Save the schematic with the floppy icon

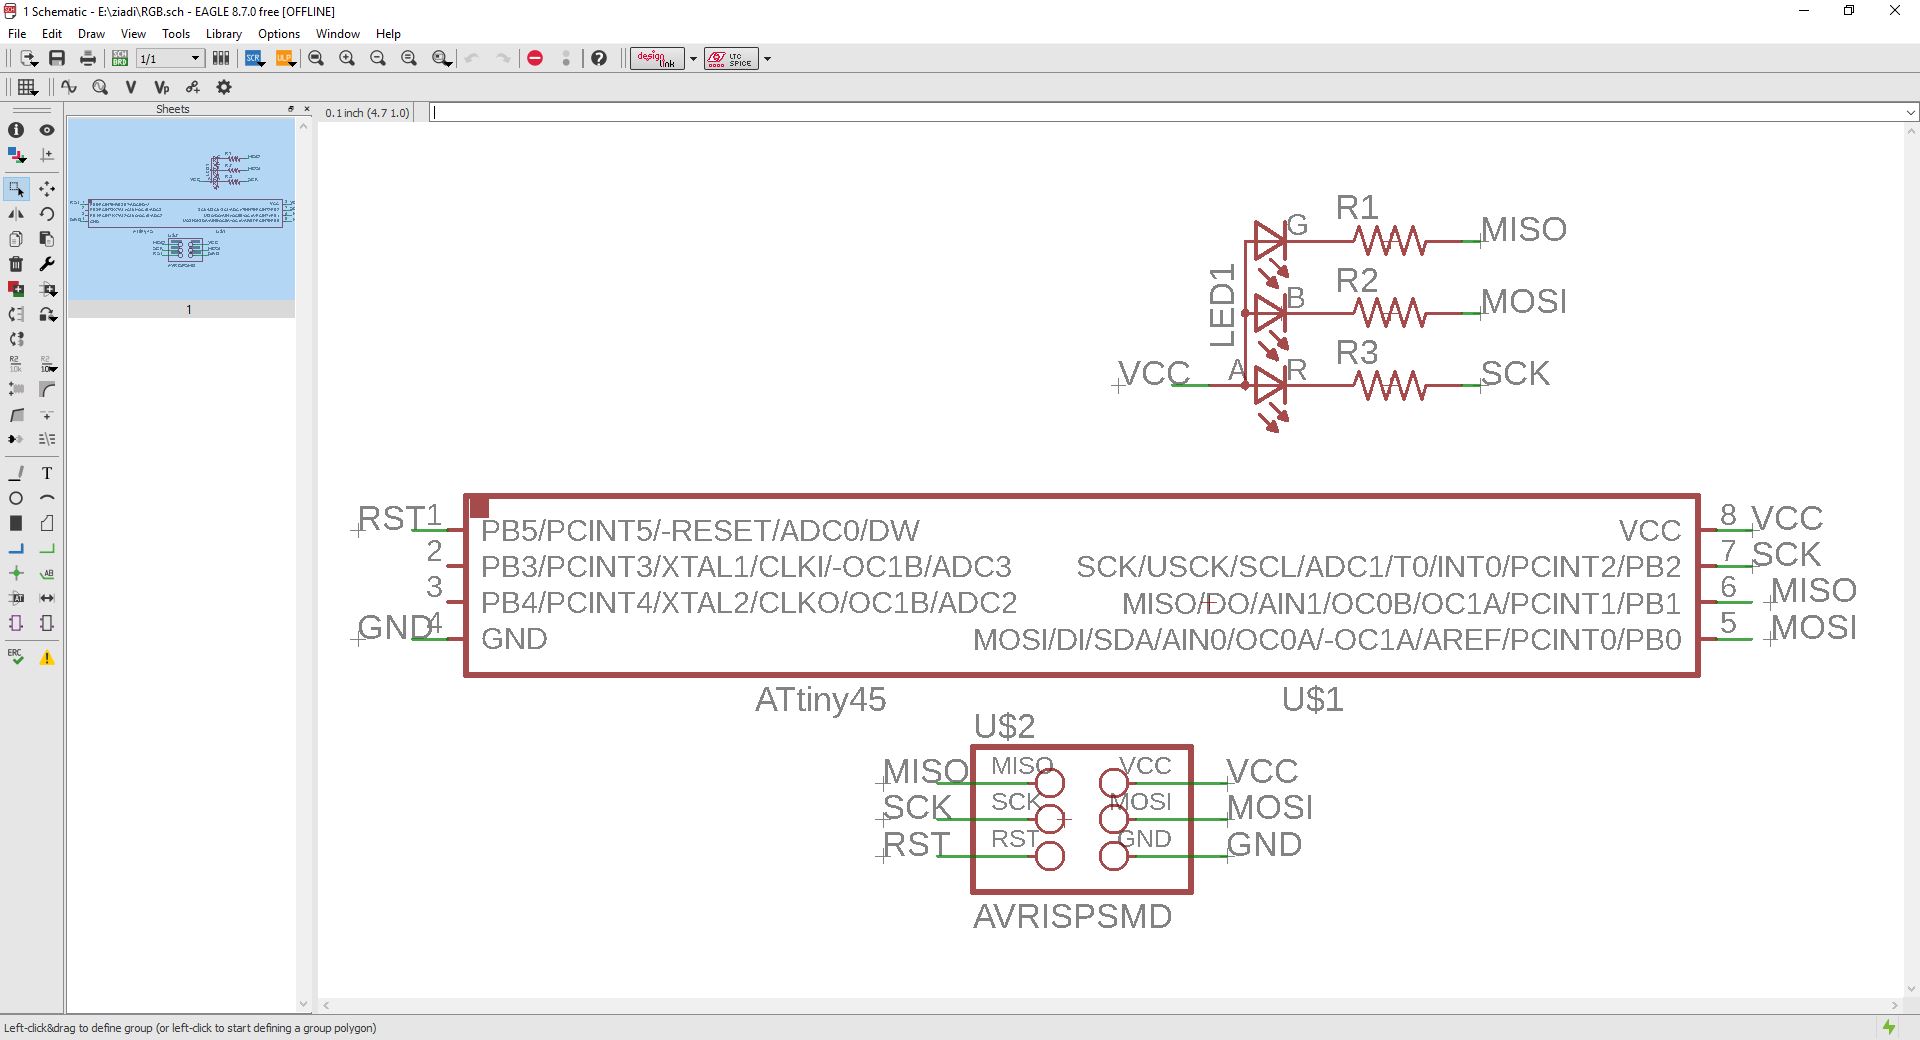(x=57, y=58)
